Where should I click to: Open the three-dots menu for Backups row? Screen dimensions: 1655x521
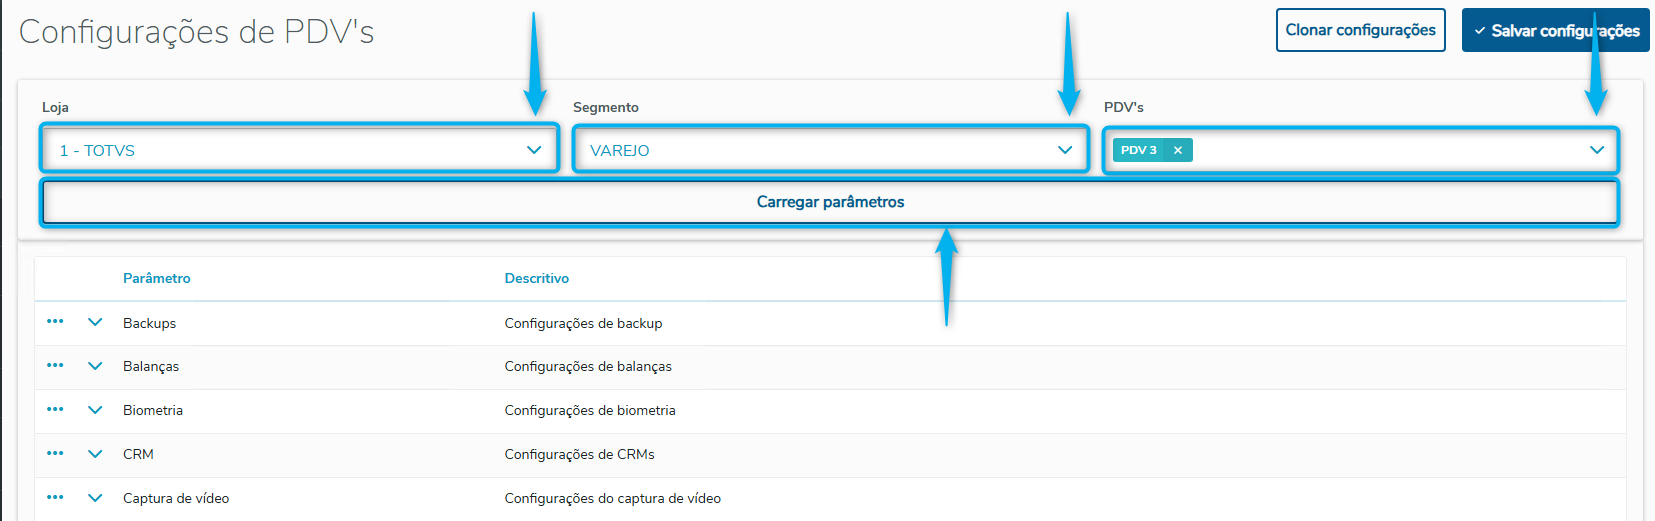[55, 322]
